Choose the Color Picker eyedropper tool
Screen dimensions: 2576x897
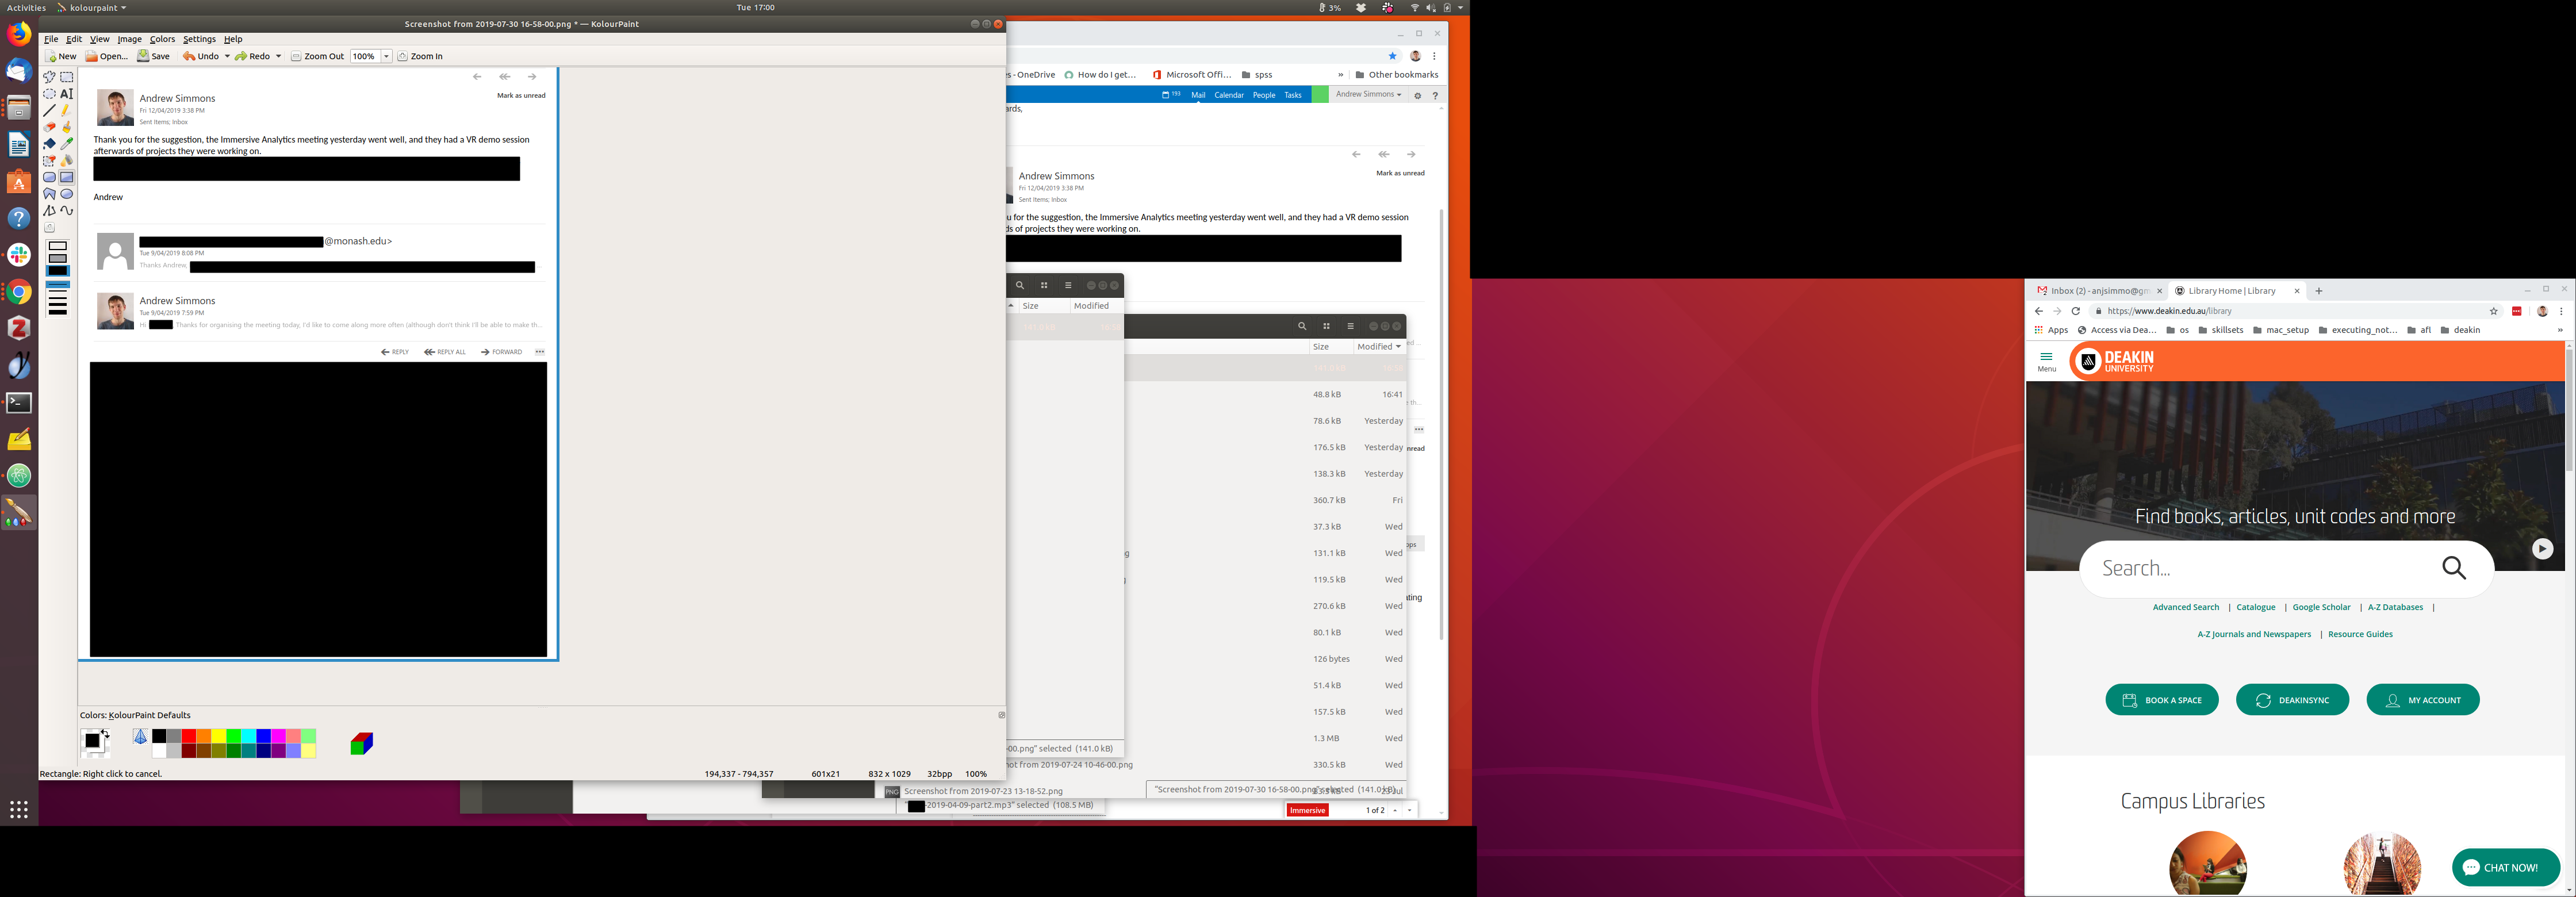[x=67, y=144]
